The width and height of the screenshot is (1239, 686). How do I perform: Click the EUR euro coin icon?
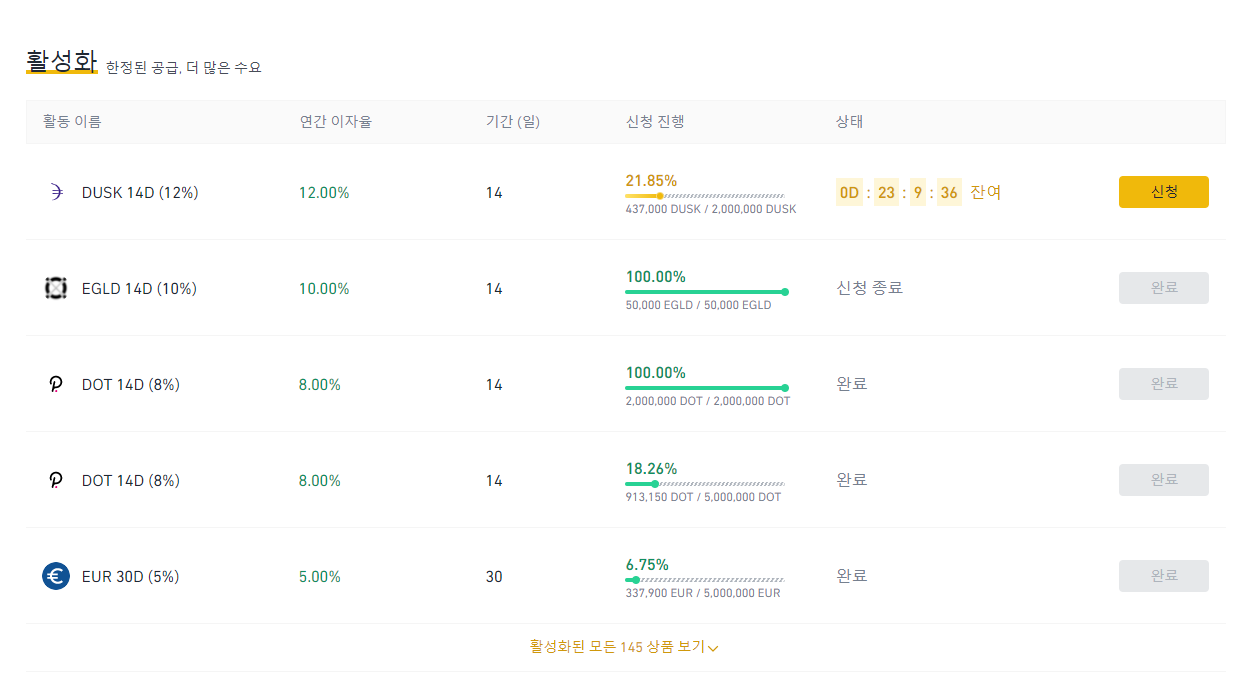[56, 576]
